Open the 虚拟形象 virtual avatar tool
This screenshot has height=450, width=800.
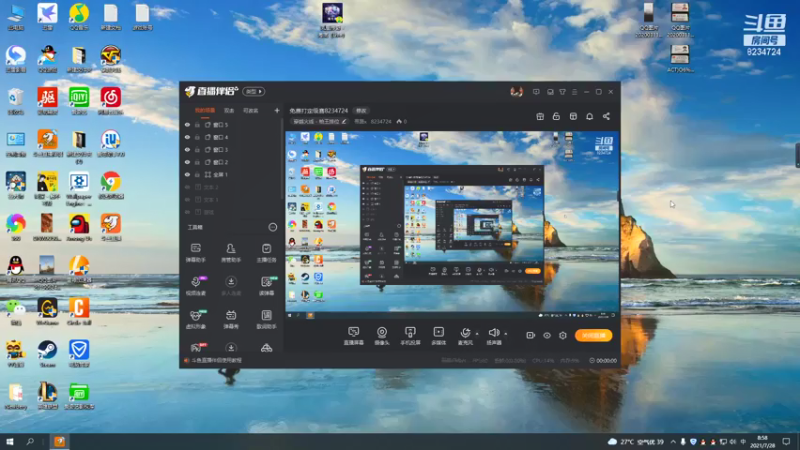click(x=195, y=319)
